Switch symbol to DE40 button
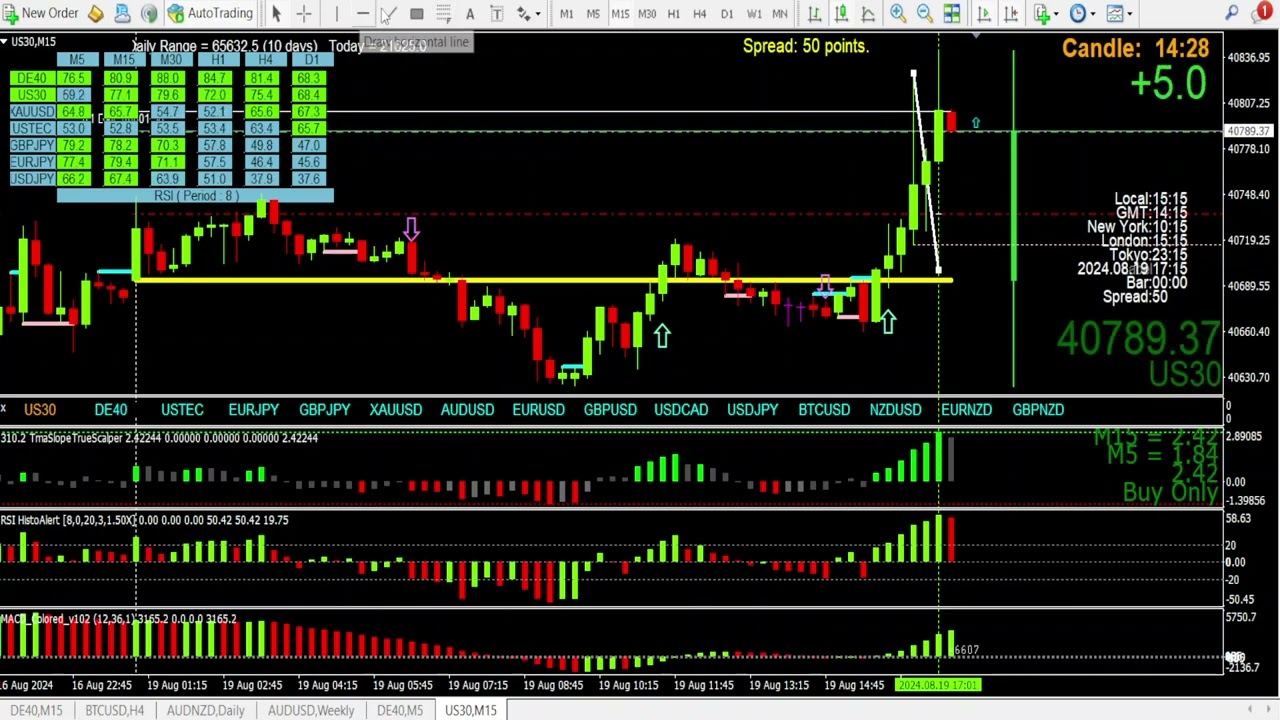The height and width of the screenshot is (720, 1280). [111, 409]
